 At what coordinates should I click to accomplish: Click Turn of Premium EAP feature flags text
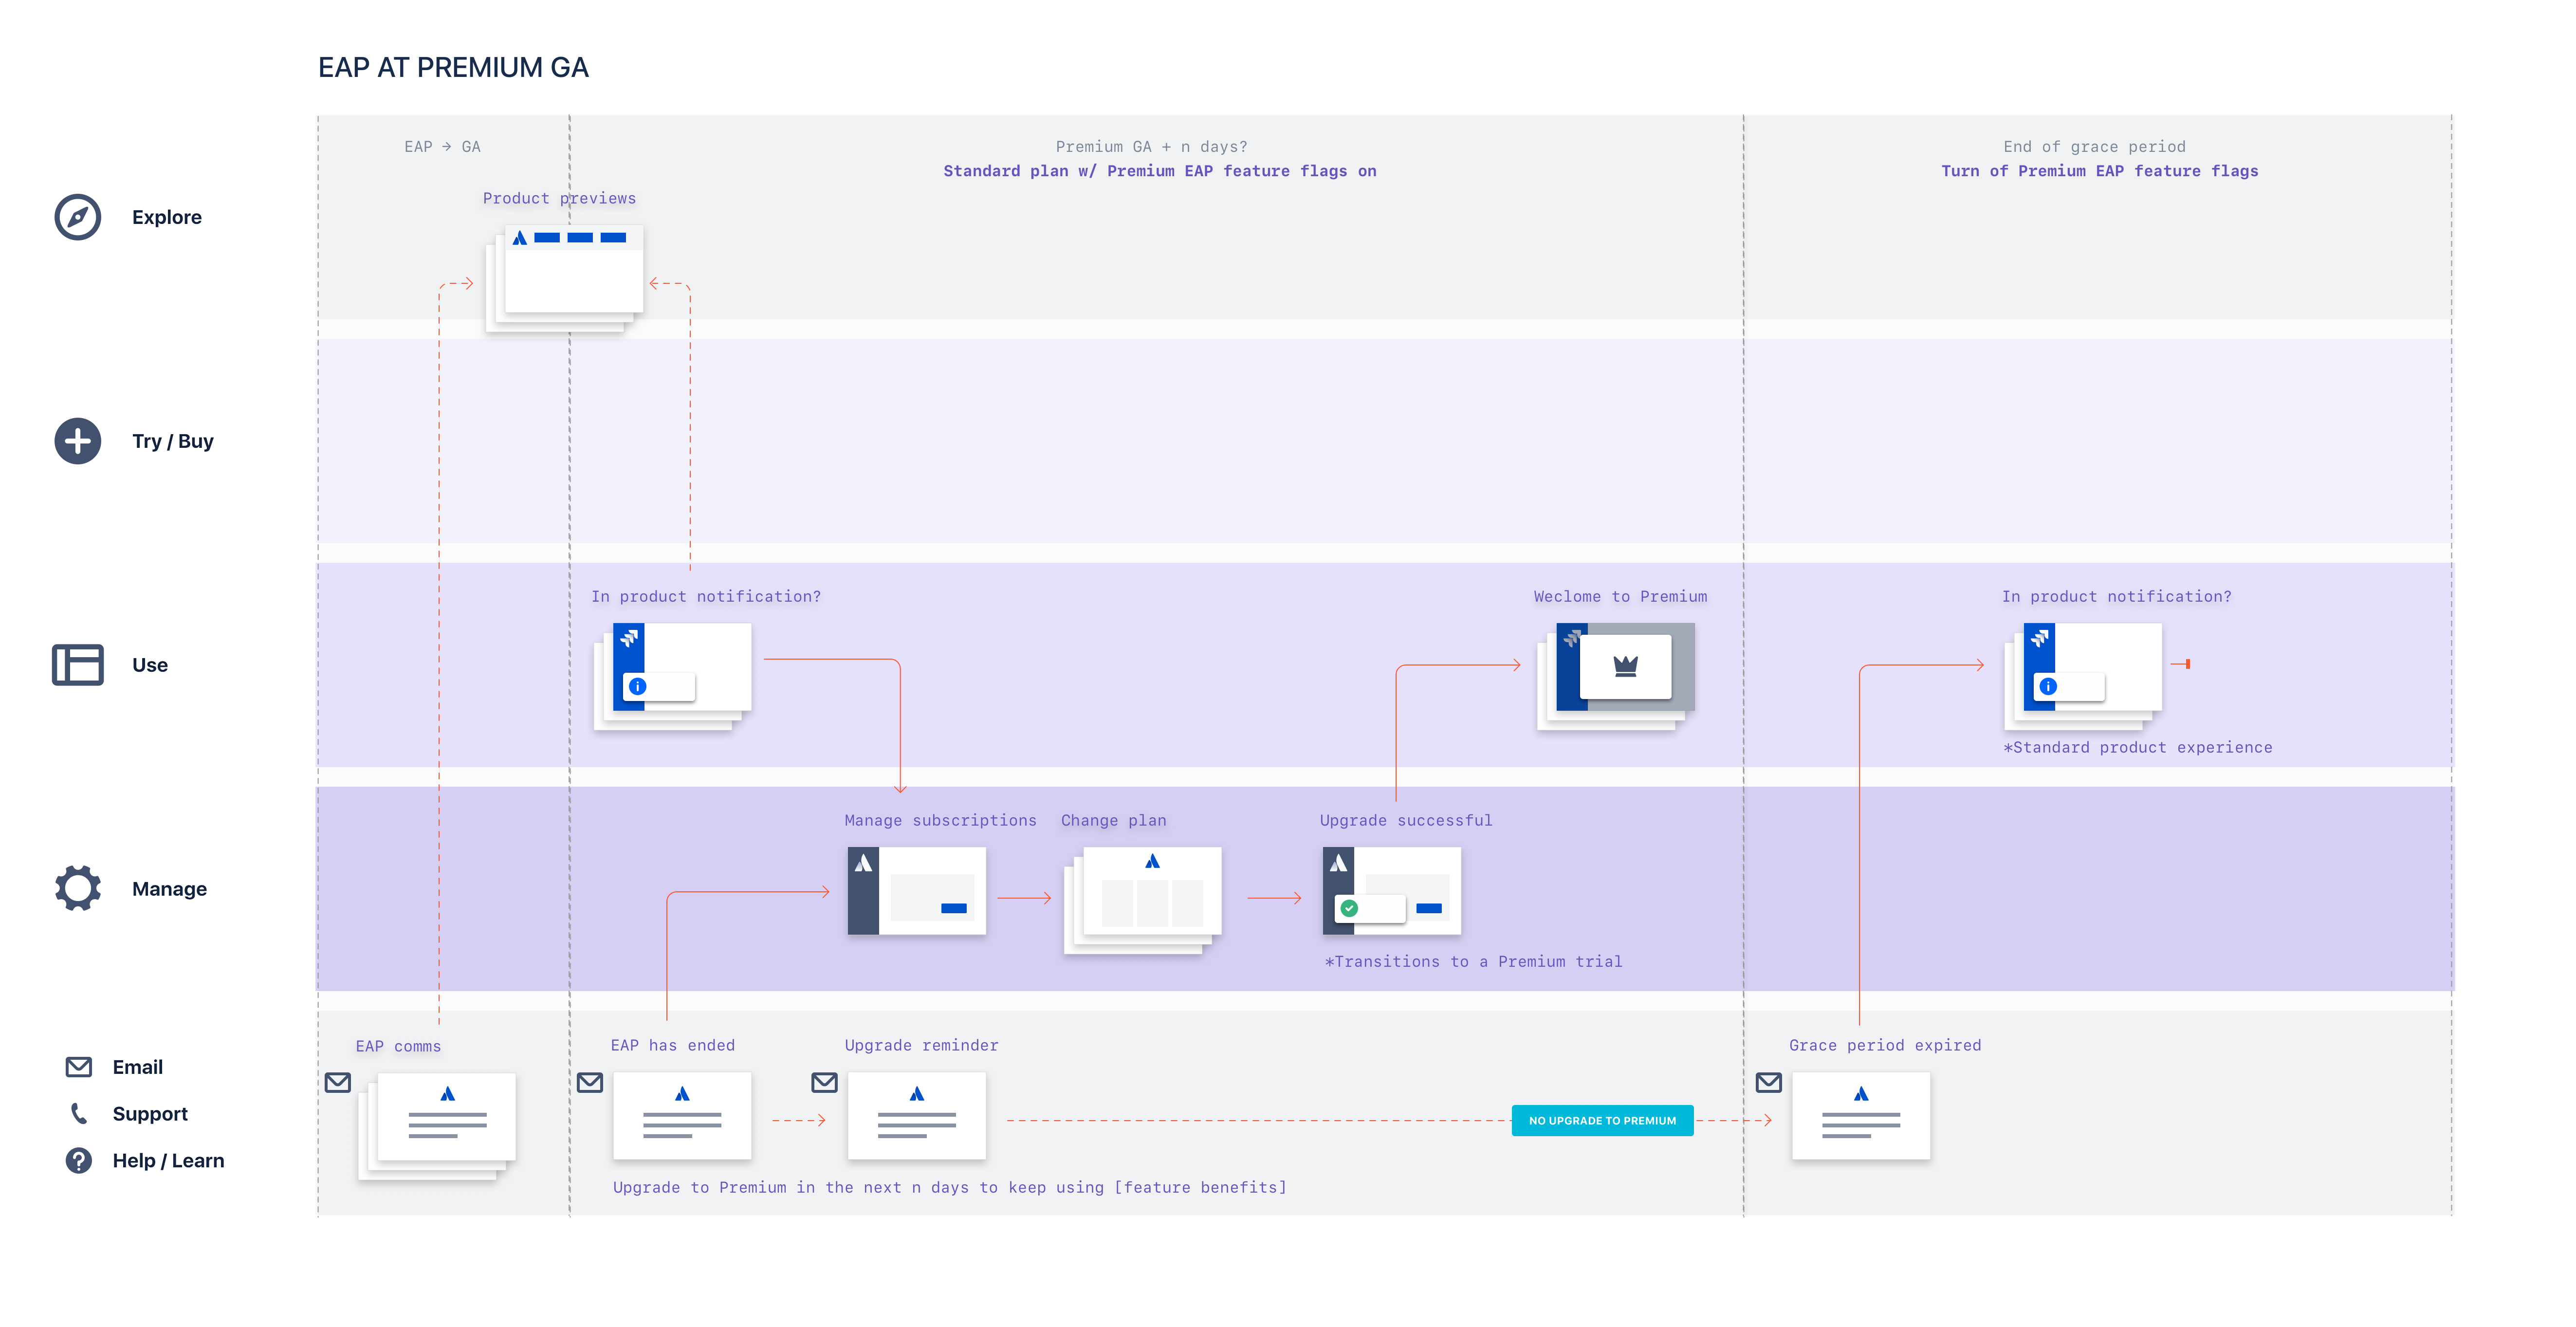2099,171
